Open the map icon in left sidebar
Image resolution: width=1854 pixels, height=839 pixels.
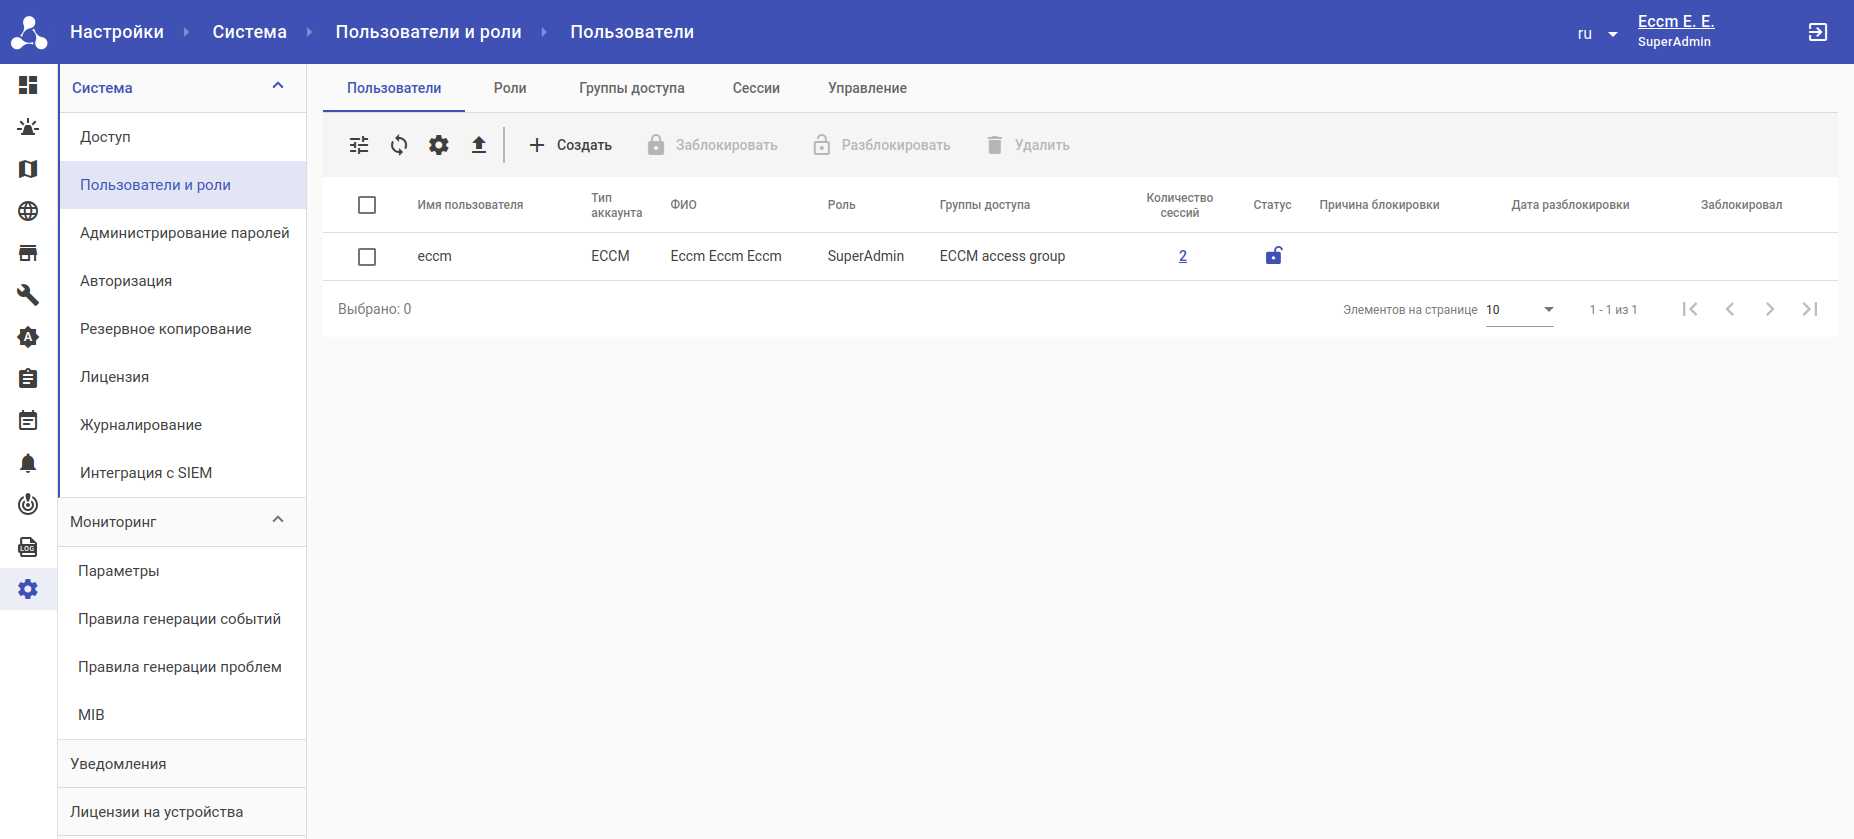(x=28, y=169)
